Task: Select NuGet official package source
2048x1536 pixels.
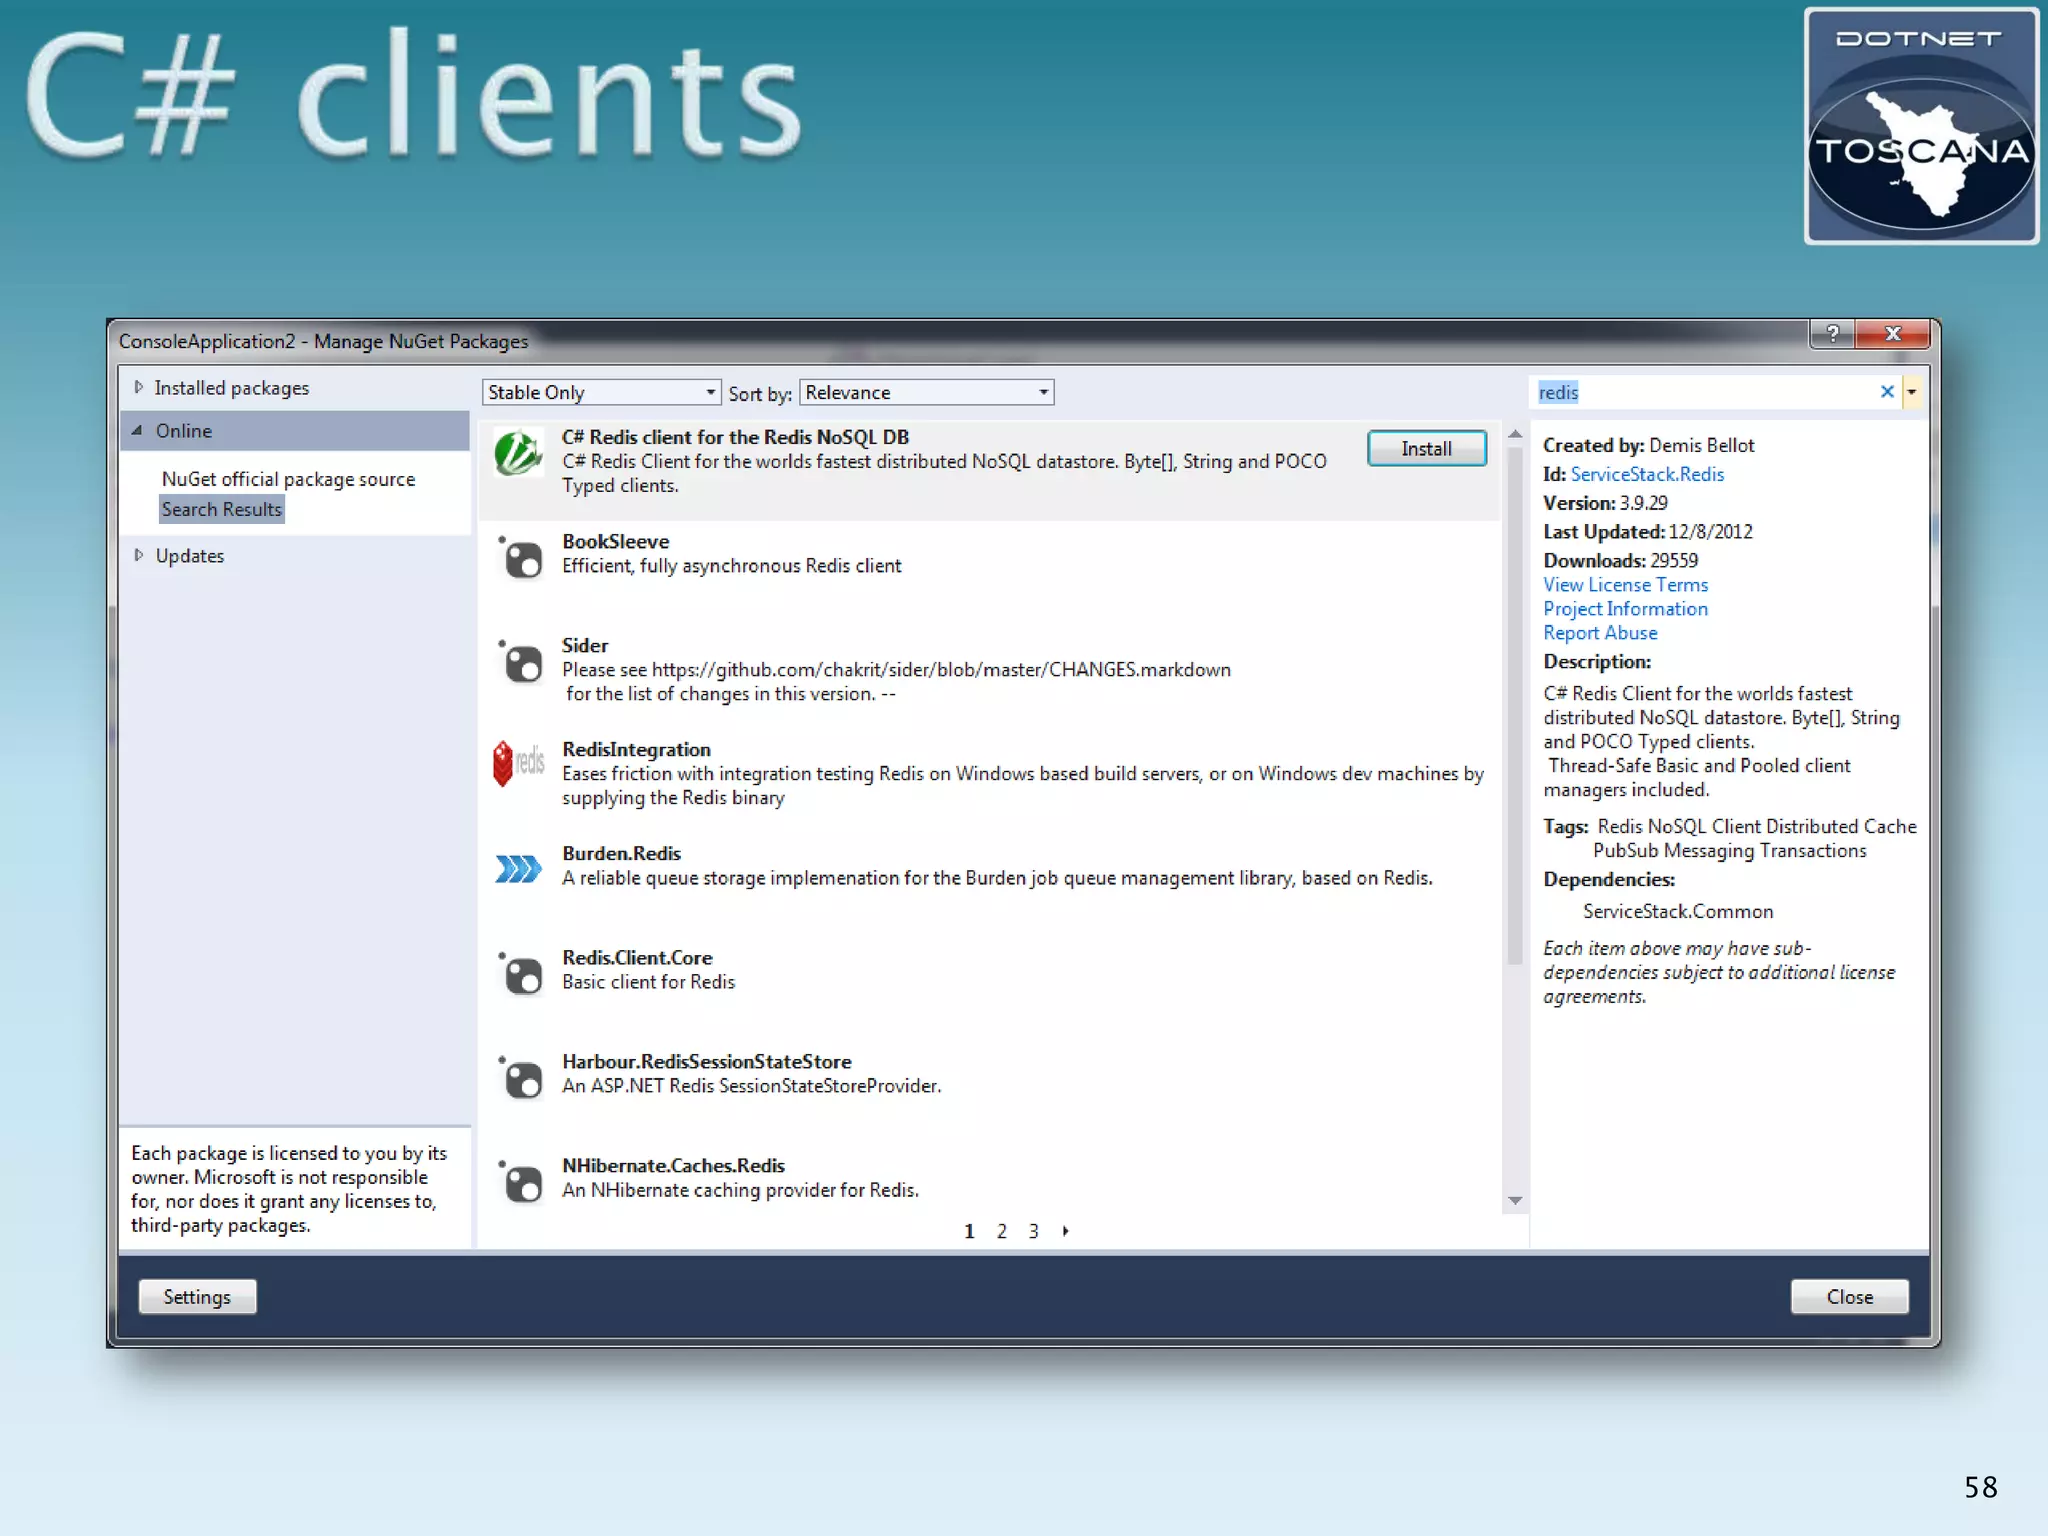Action: click(288, 479)
